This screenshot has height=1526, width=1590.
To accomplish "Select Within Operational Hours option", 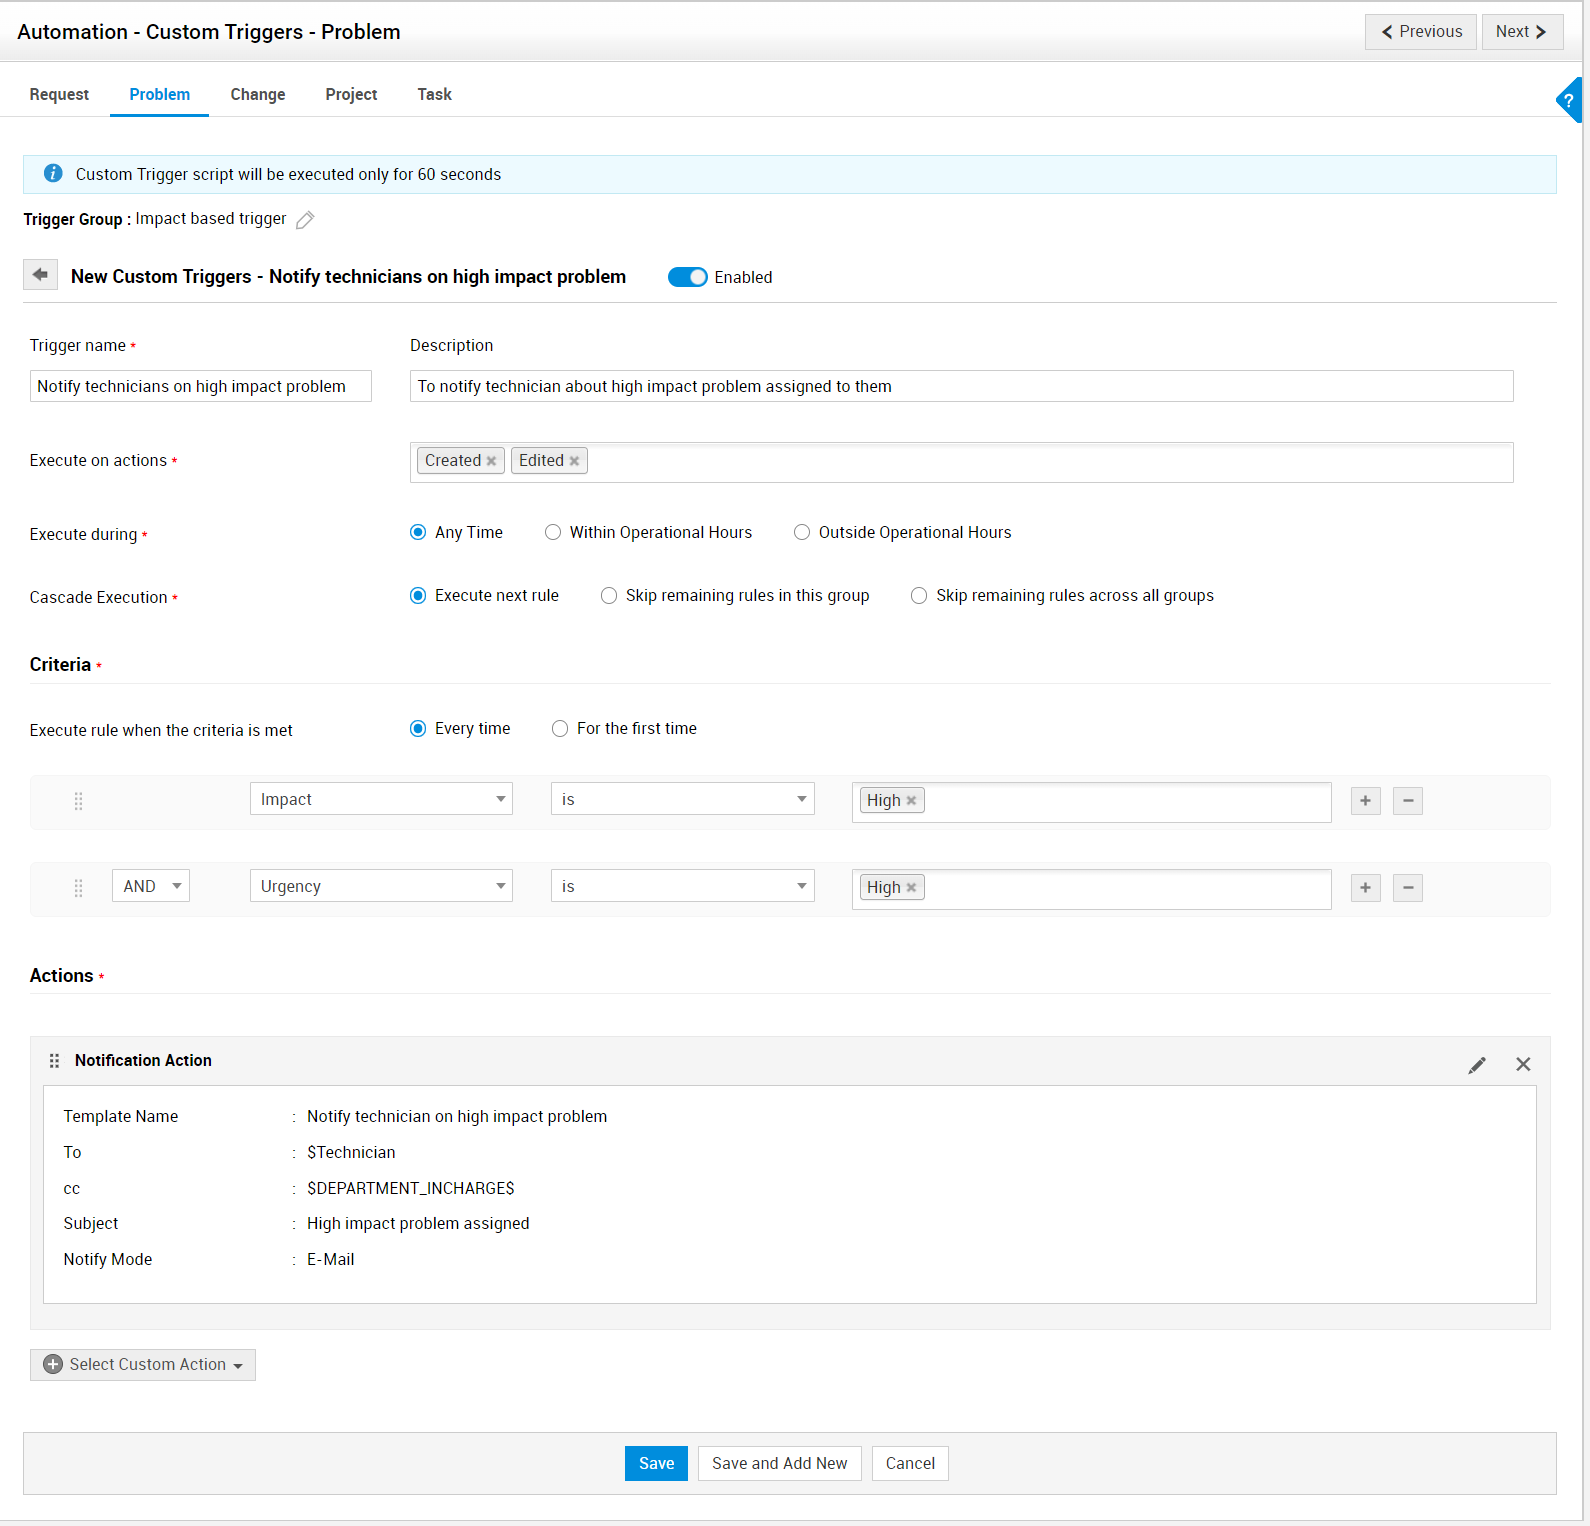I will pyautogui.click(x=553, y=533).
